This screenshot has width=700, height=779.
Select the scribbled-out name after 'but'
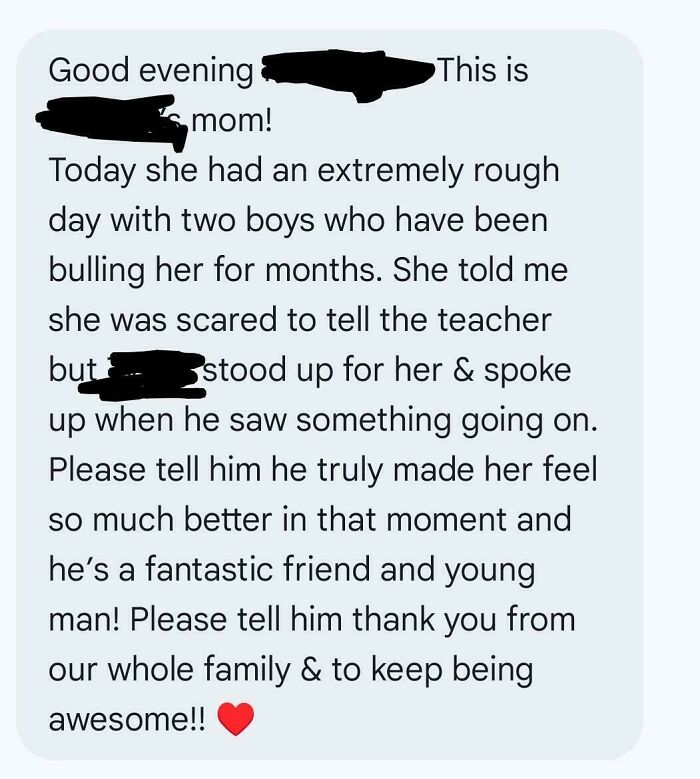pyautogui.click(x=143, y=375)
